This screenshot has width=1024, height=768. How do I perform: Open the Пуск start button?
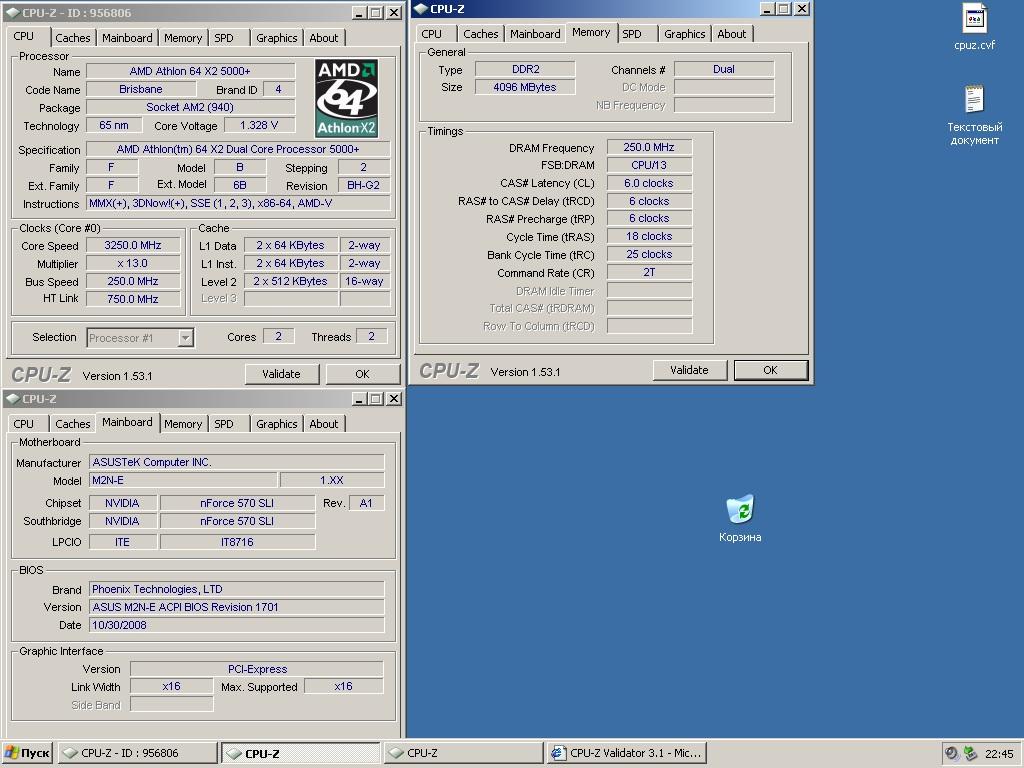pos(27,753)
